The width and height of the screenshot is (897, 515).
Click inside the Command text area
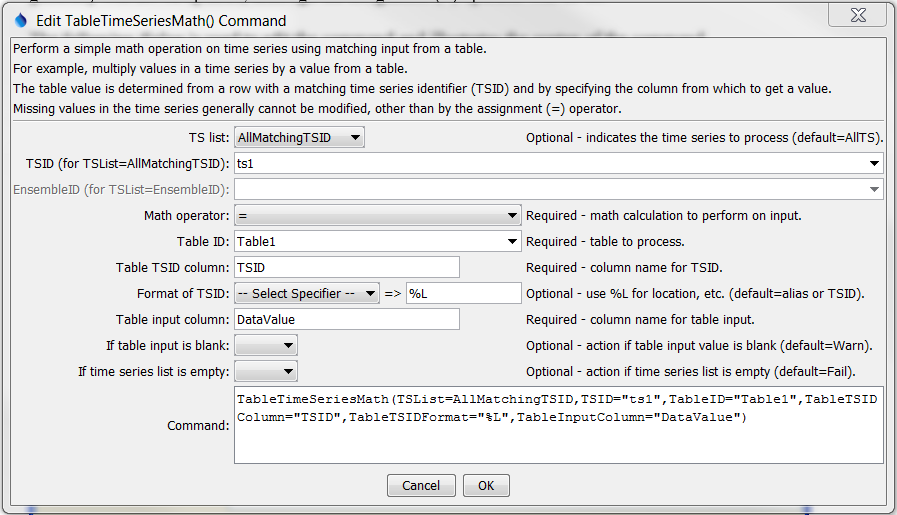point(558,440)
